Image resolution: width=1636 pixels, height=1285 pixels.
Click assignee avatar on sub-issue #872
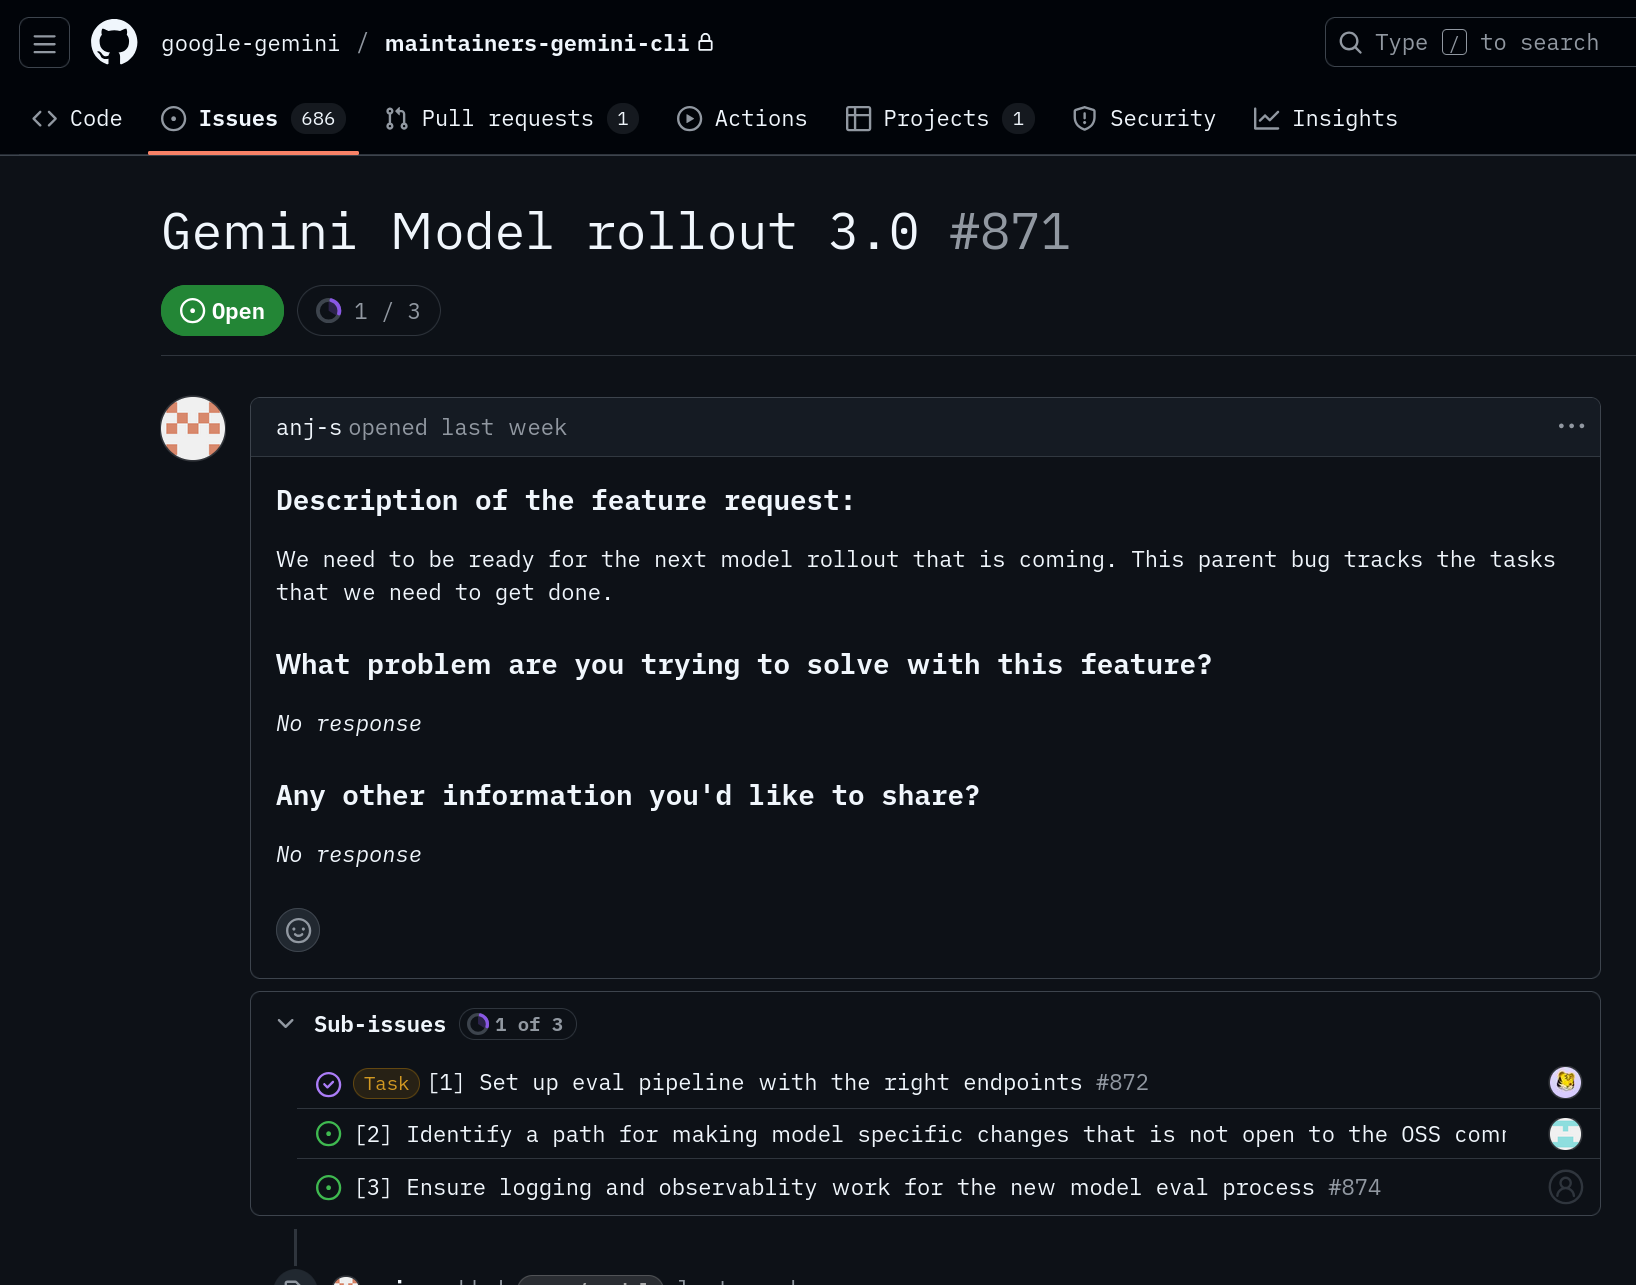tap(1565, 1082)
